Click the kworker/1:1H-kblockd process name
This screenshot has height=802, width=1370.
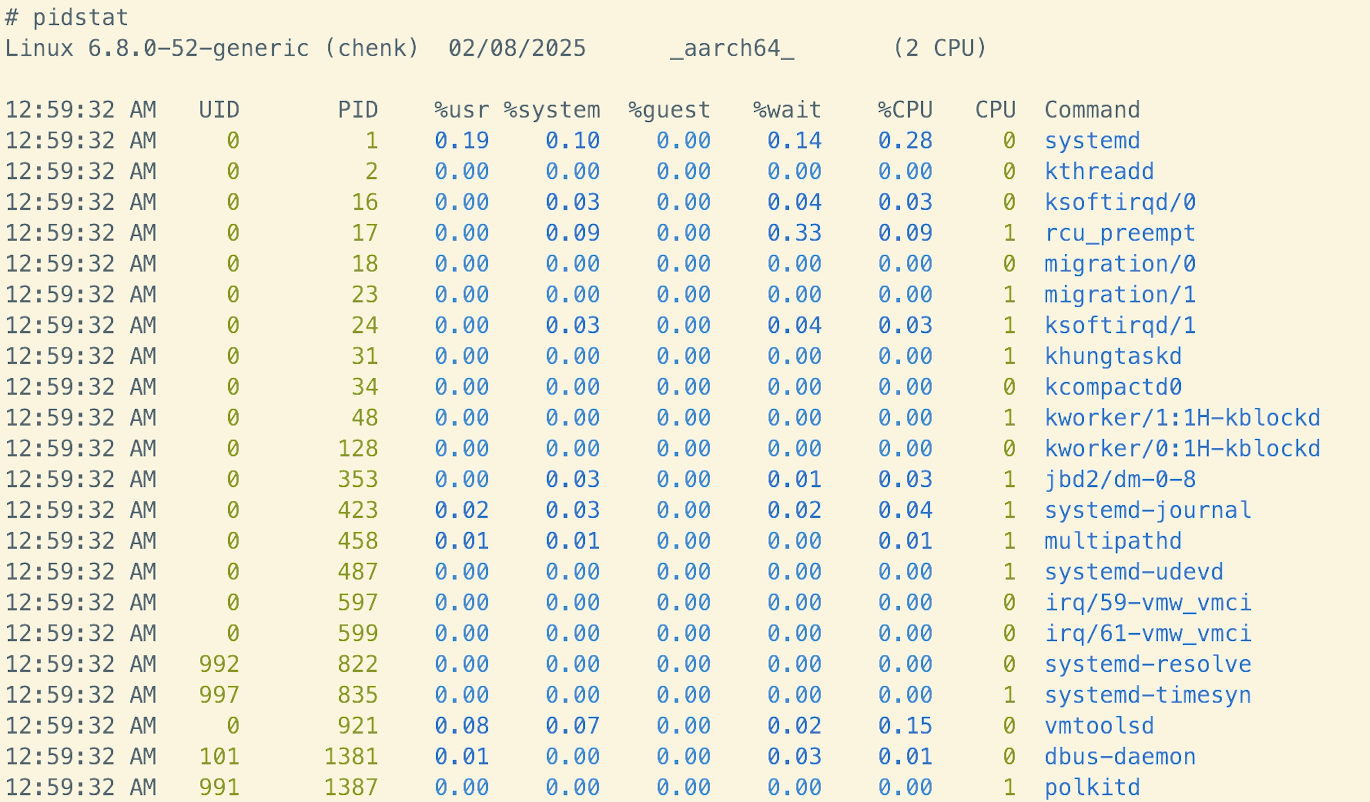point(1182,418)
